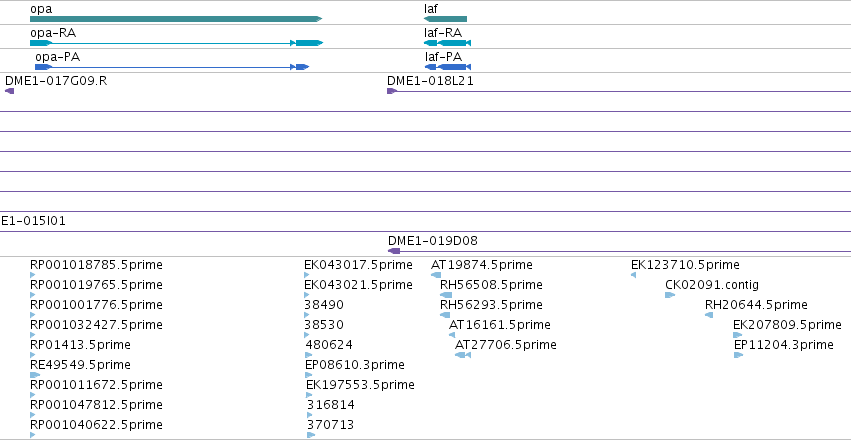The height and width of the screenshot is (440, 851).
Task: Click the EP08610.3prime EST glyph
Action: 309,375
